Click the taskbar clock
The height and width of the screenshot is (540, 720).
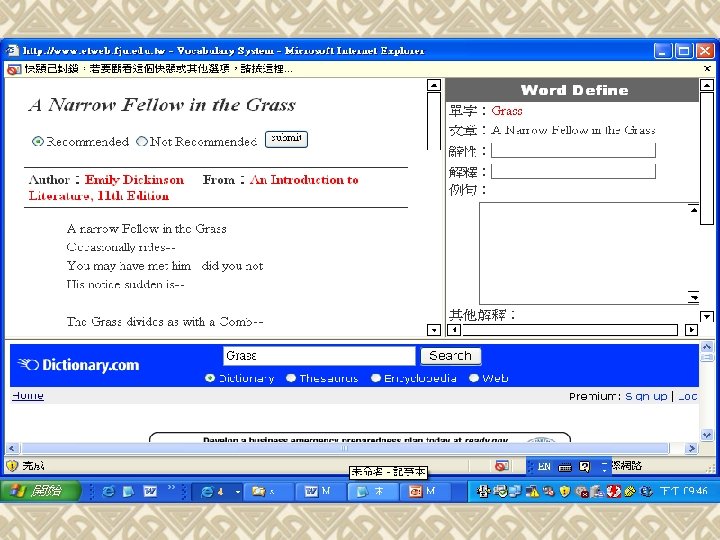tap(684, 491)
